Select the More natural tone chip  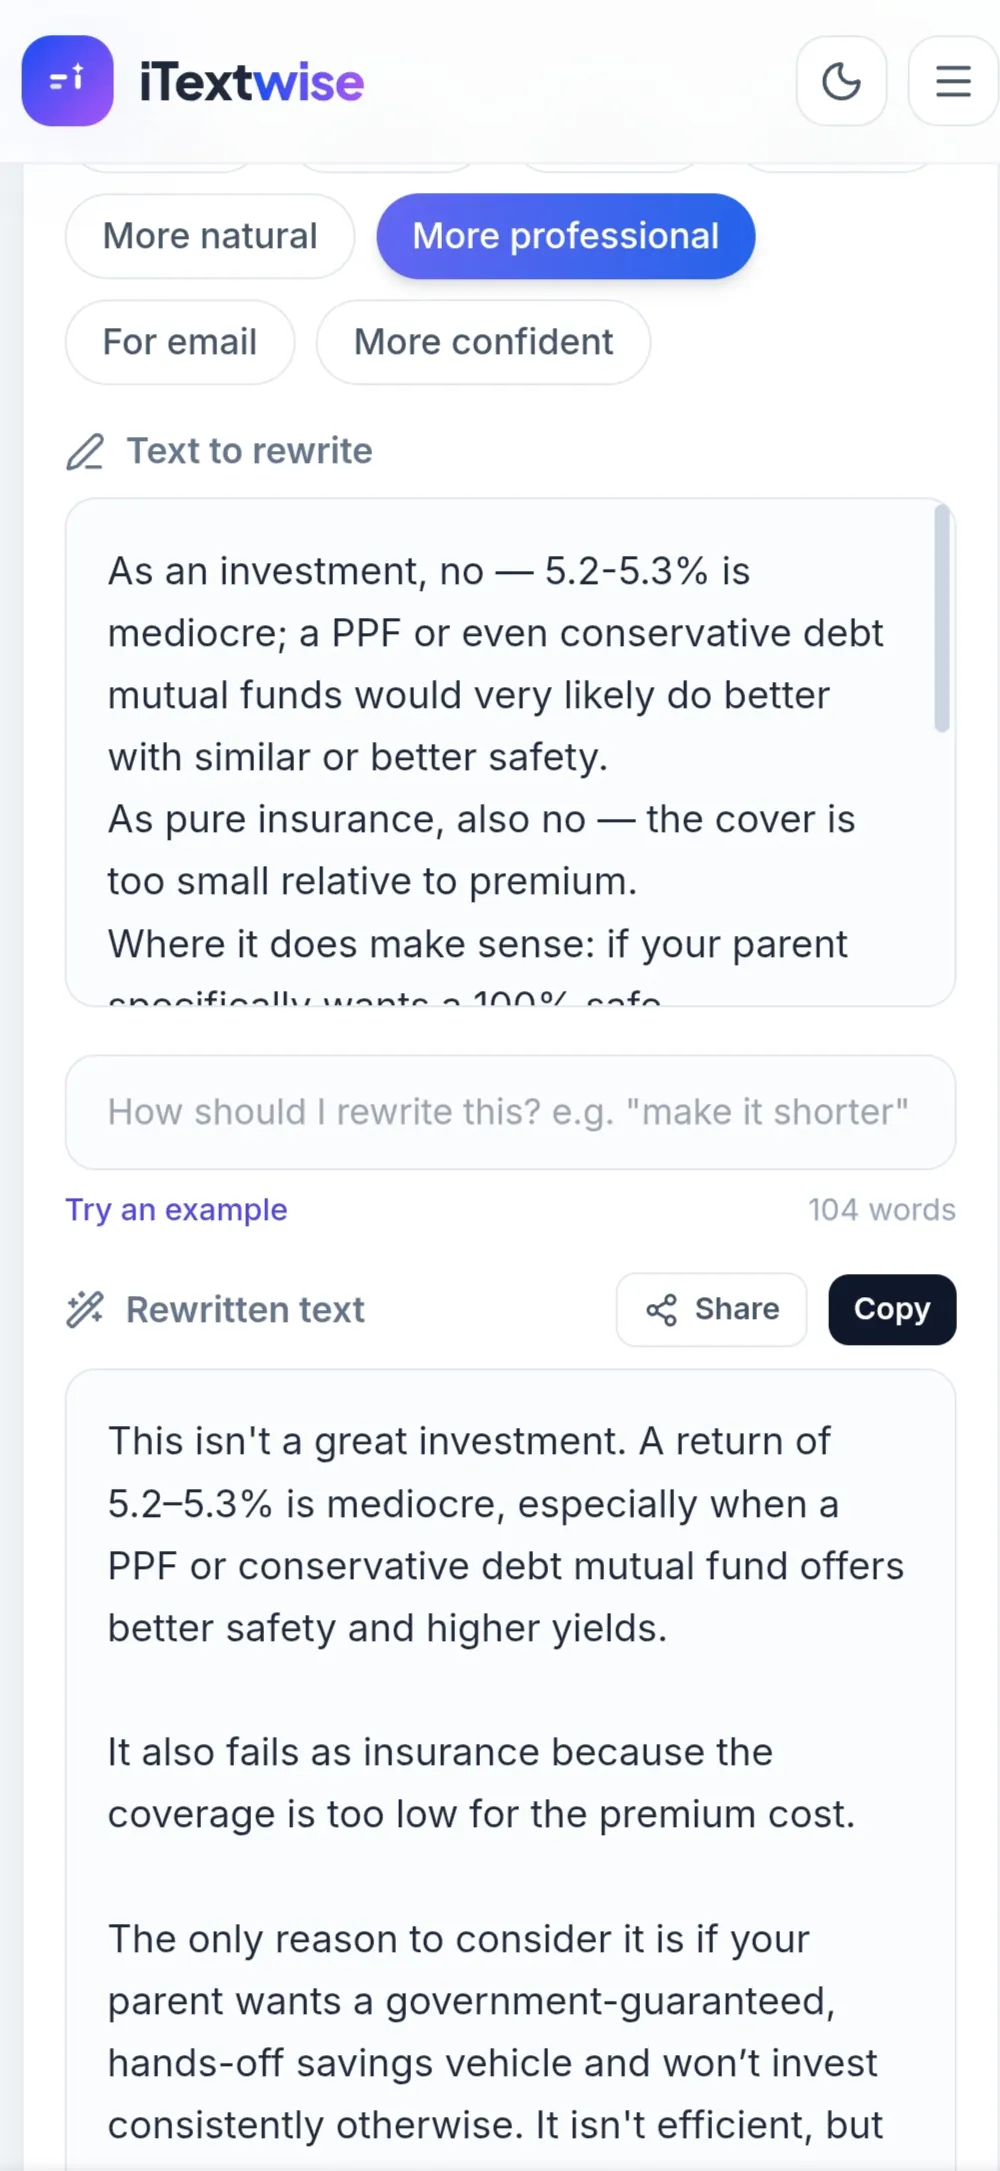(210, 236)
